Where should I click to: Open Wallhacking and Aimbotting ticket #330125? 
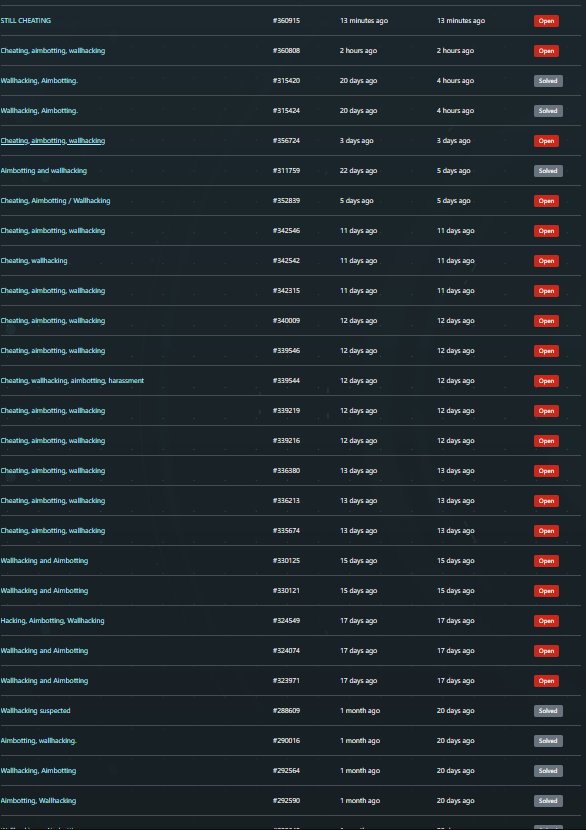(x=44, y=561)
